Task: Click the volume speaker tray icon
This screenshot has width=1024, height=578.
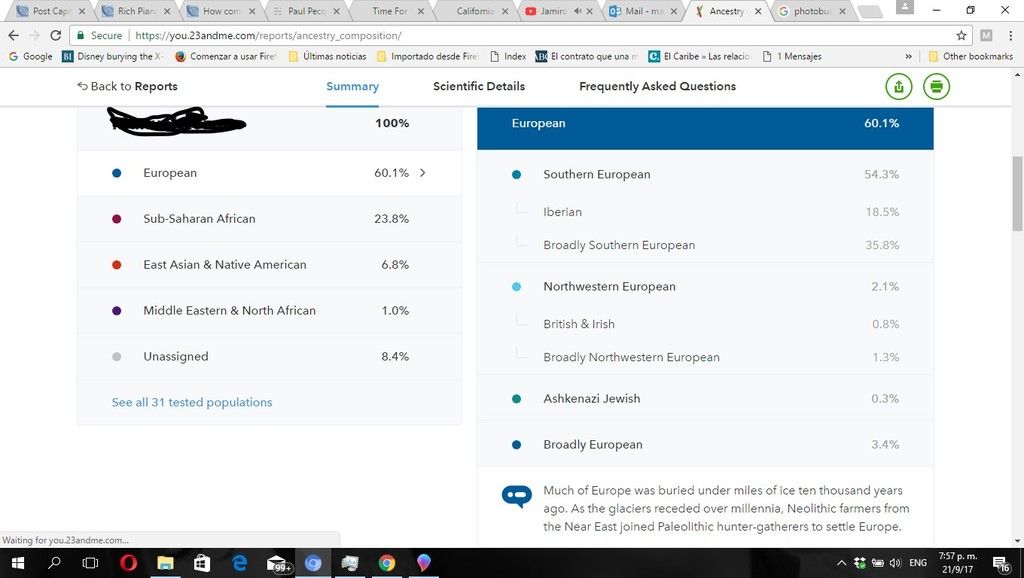Action: coord(895,563)
